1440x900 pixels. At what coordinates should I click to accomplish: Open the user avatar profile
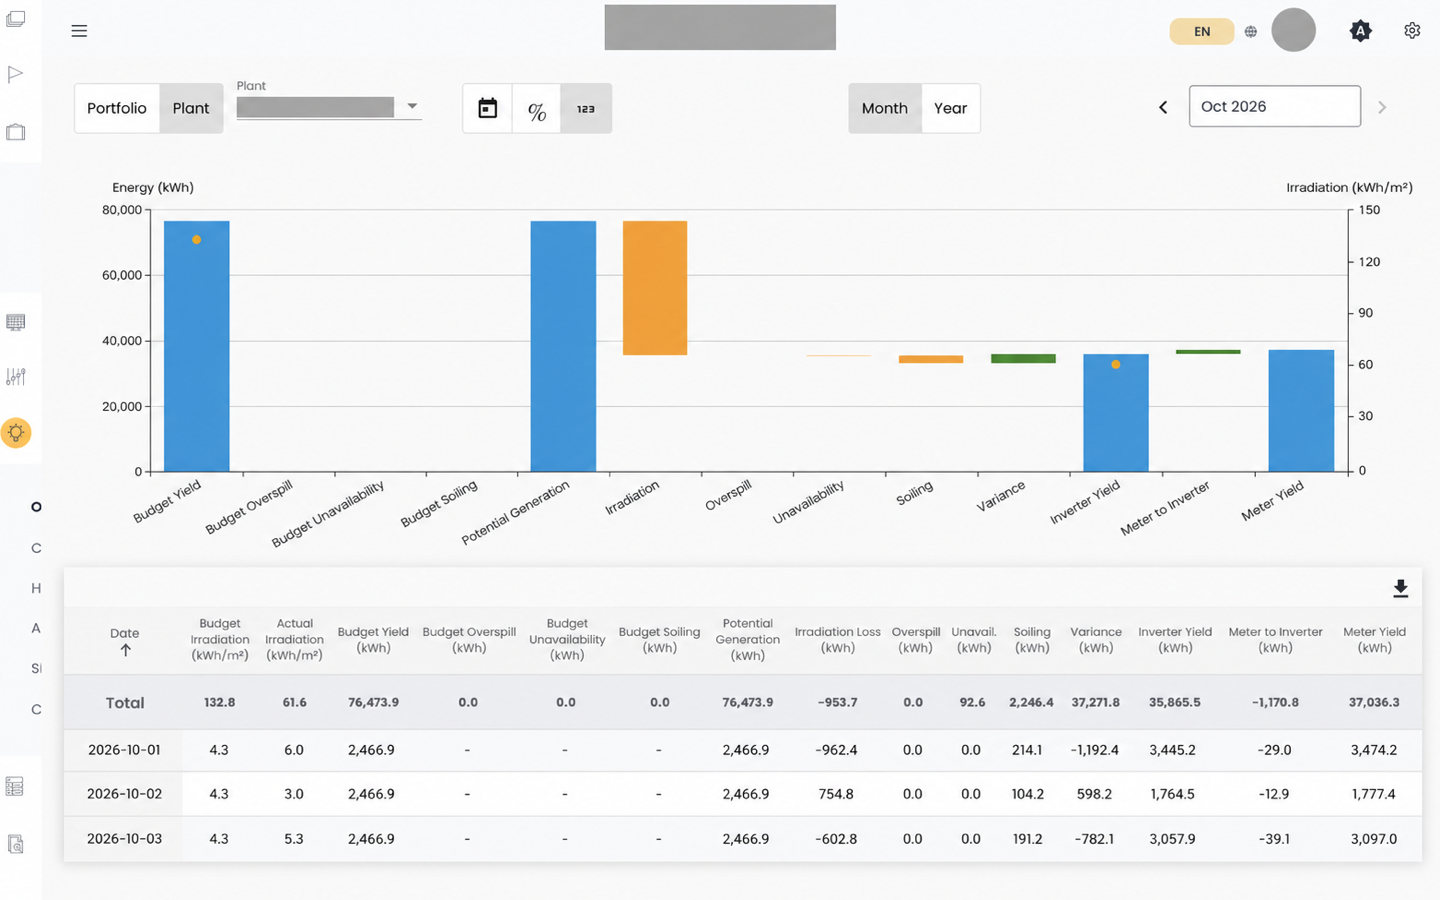pyautogui.click(x=1293, y=30)
